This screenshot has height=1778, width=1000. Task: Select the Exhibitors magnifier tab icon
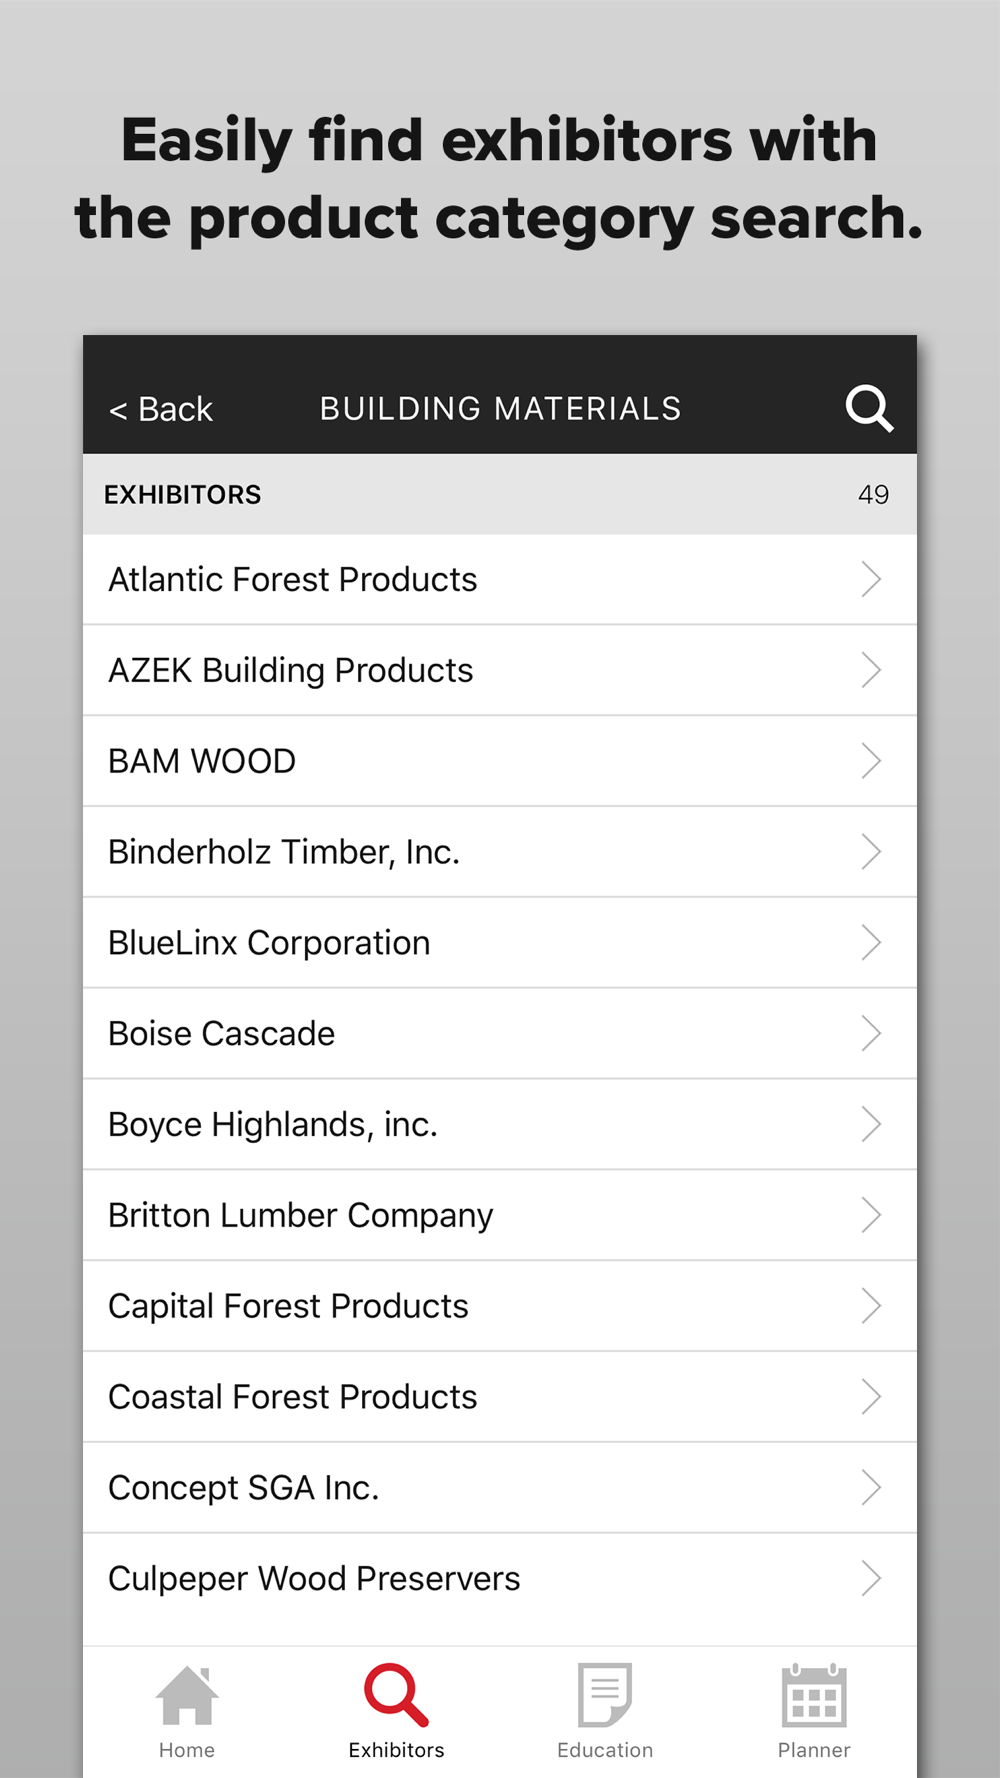(x=396, y=1695)
